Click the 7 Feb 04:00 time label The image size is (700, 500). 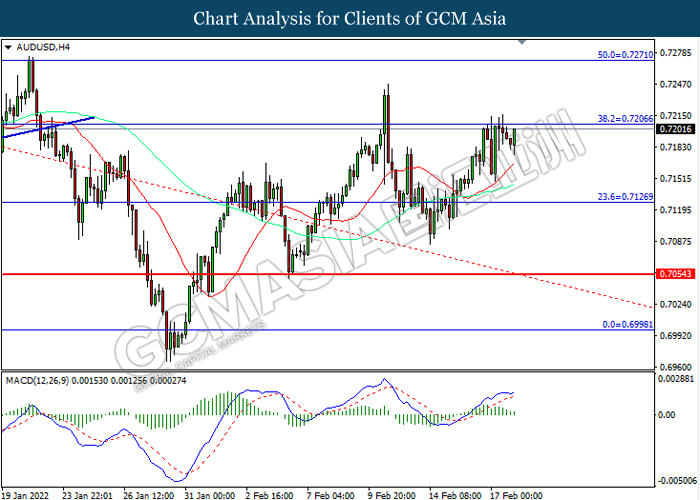[330, 495]
